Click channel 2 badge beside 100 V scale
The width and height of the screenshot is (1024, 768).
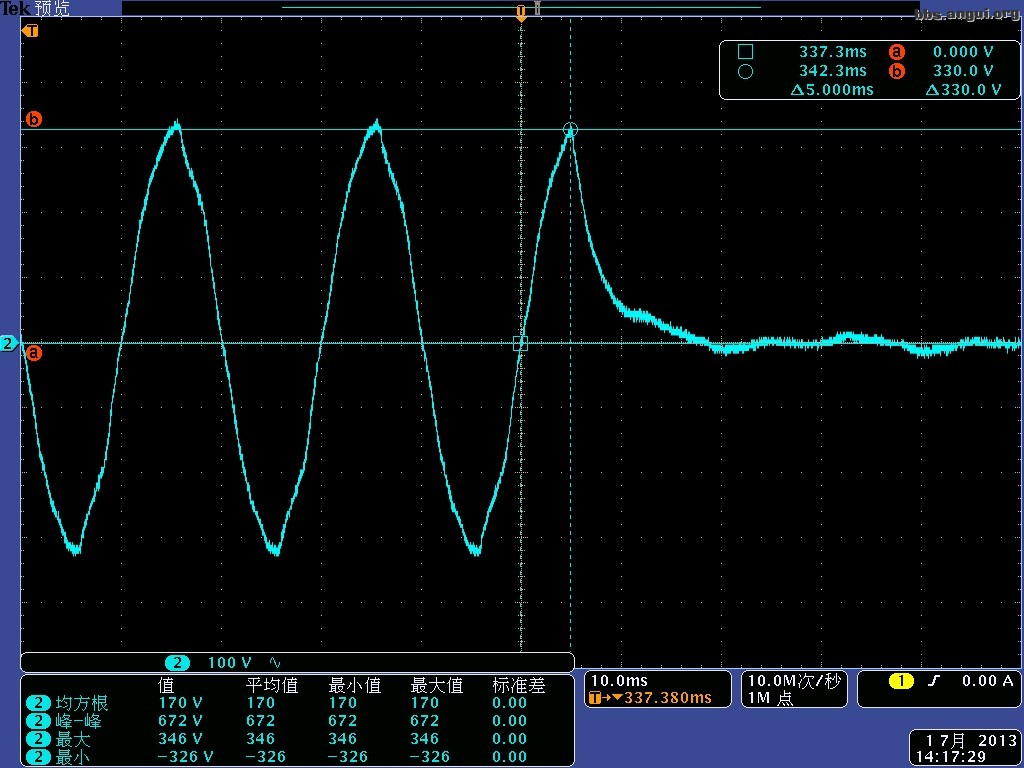pyautogui.click(x=177, y=663)
